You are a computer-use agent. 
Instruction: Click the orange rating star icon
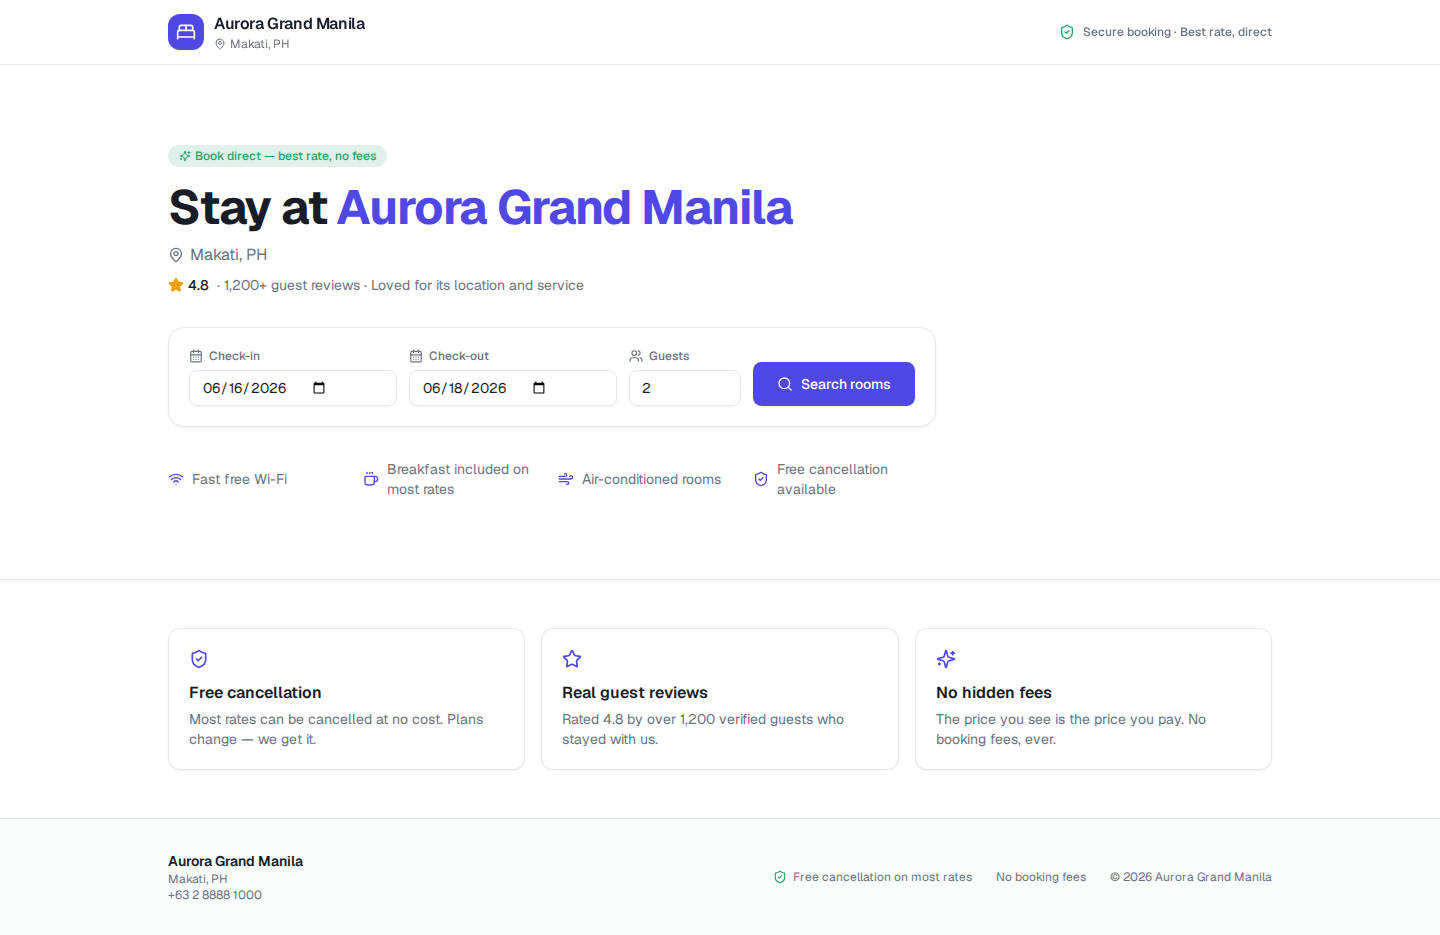(176, 285)
